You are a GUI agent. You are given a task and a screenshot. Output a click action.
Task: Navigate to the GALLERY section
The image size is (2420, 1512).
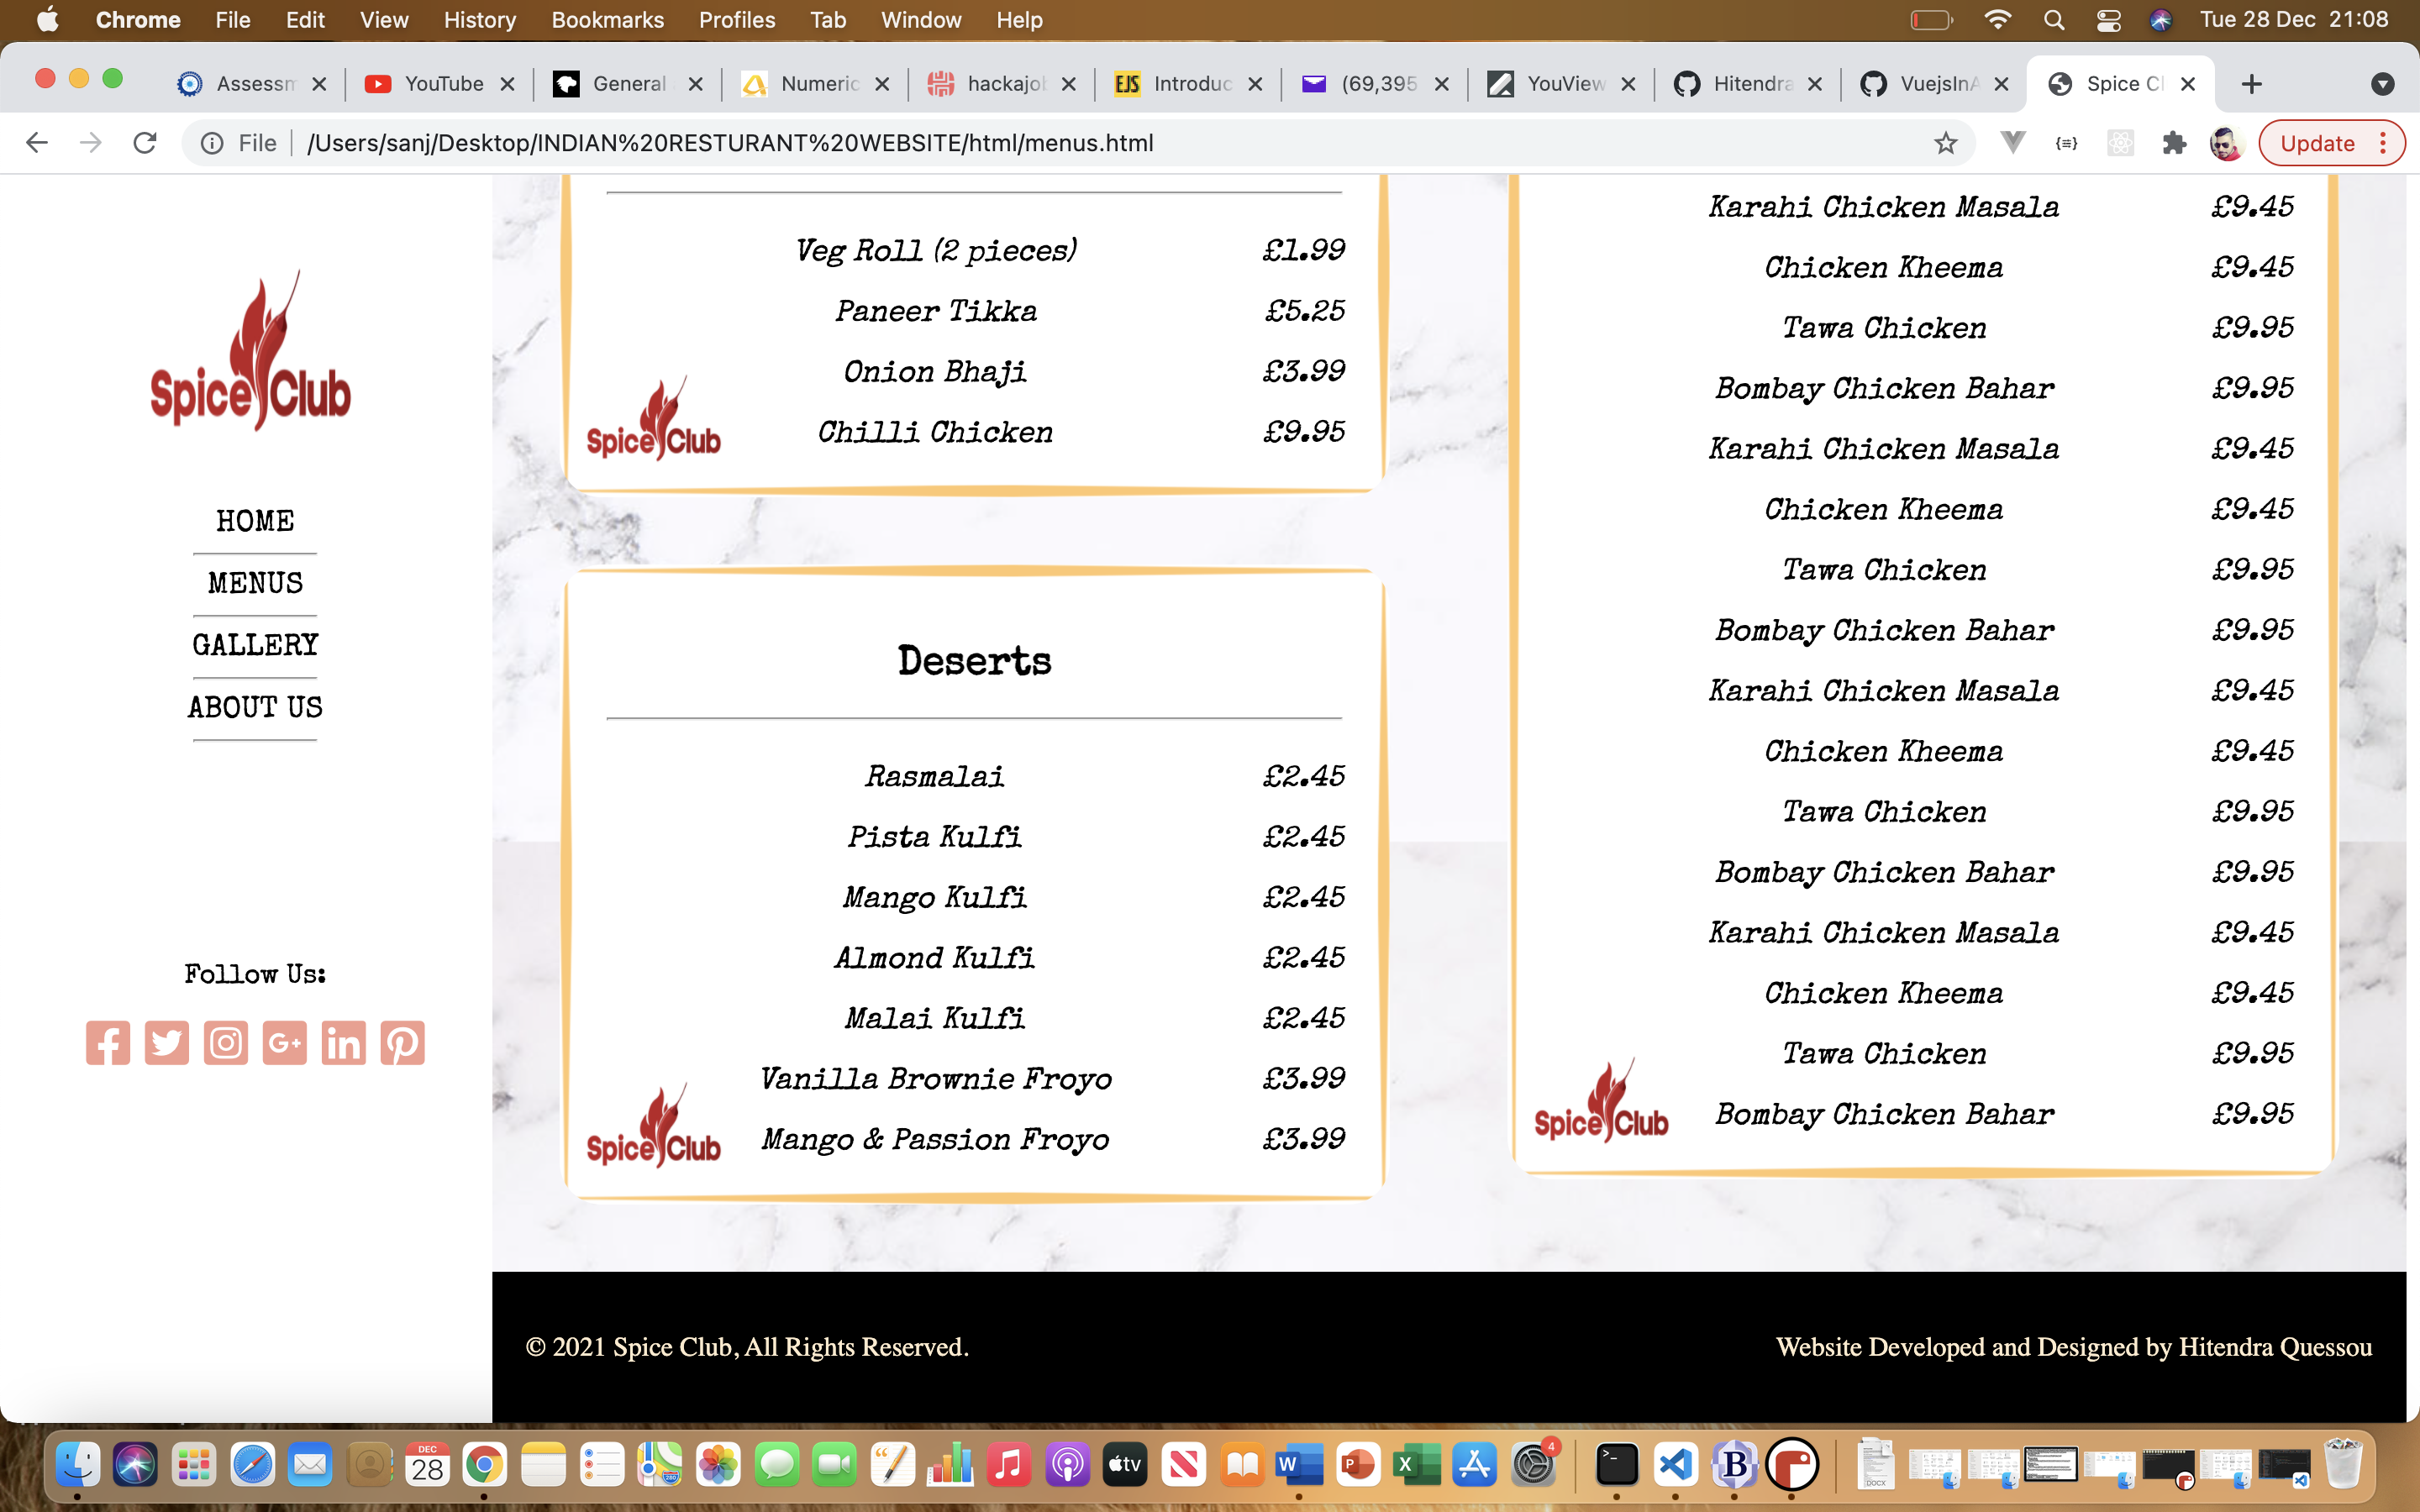(x=254, y=644)
